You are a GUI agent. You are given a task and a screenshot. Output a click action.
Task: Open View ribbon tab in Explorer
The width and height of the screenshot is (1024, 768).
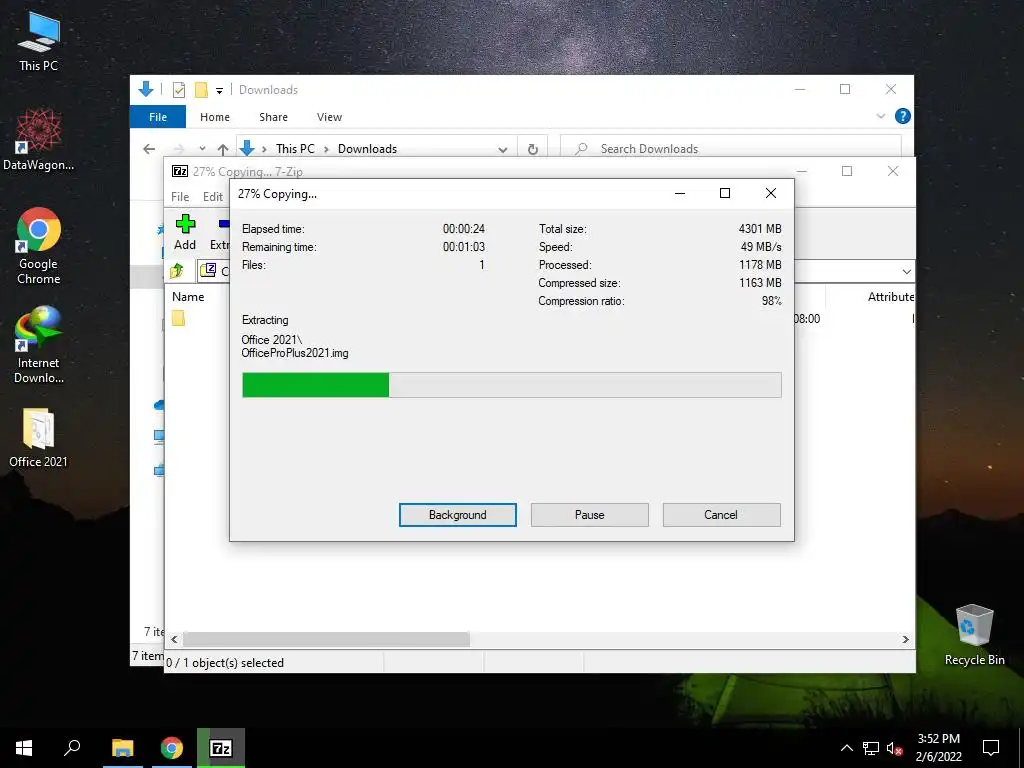[x=329, y=117]
